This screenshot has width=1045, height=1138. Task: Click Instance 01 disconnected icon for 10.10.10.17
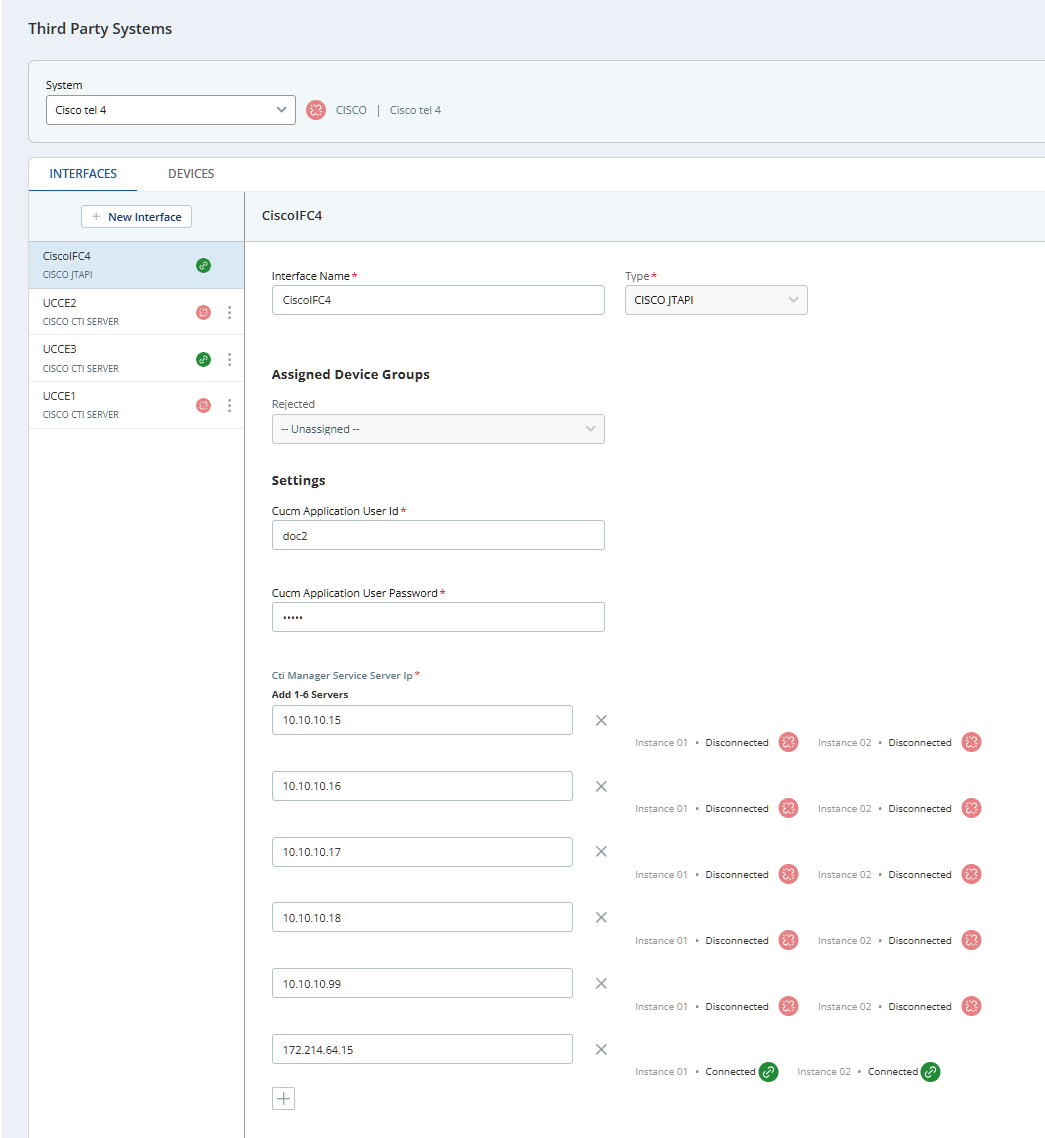click(x=789, y=875)
